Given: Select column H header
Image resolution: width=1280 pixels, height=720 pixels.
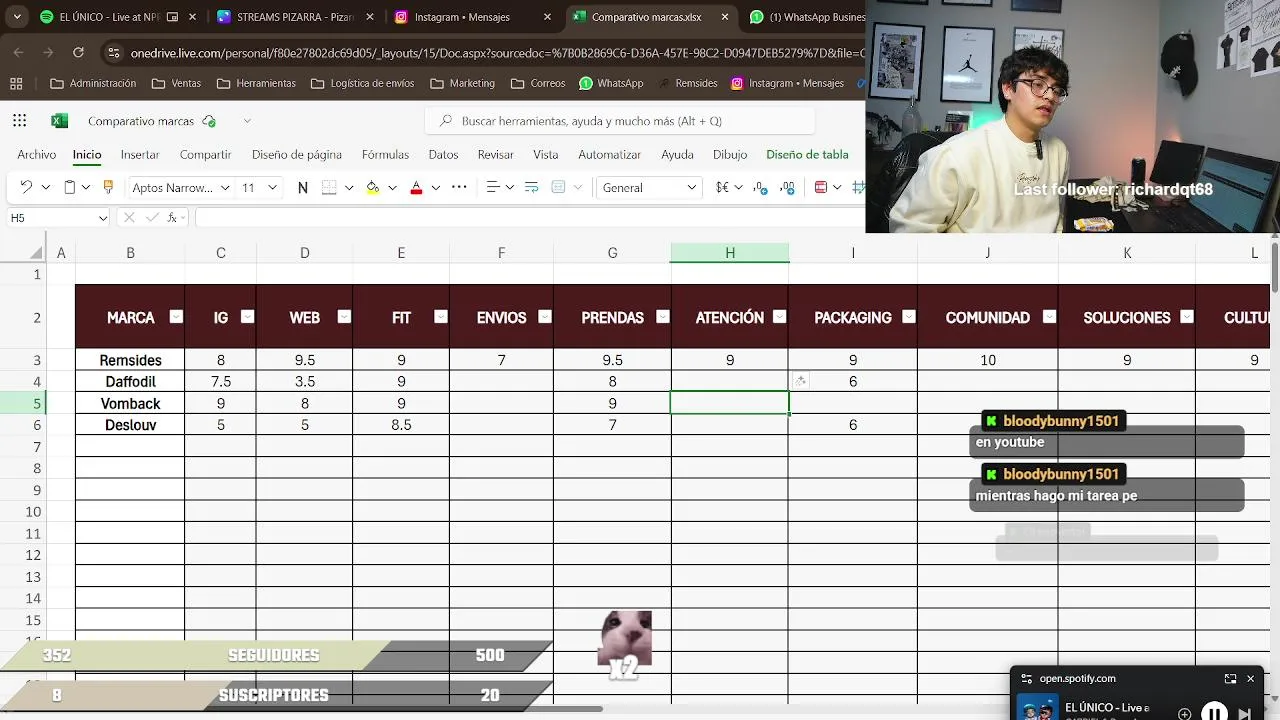Looking at the screenshot, I should [730, 253].
